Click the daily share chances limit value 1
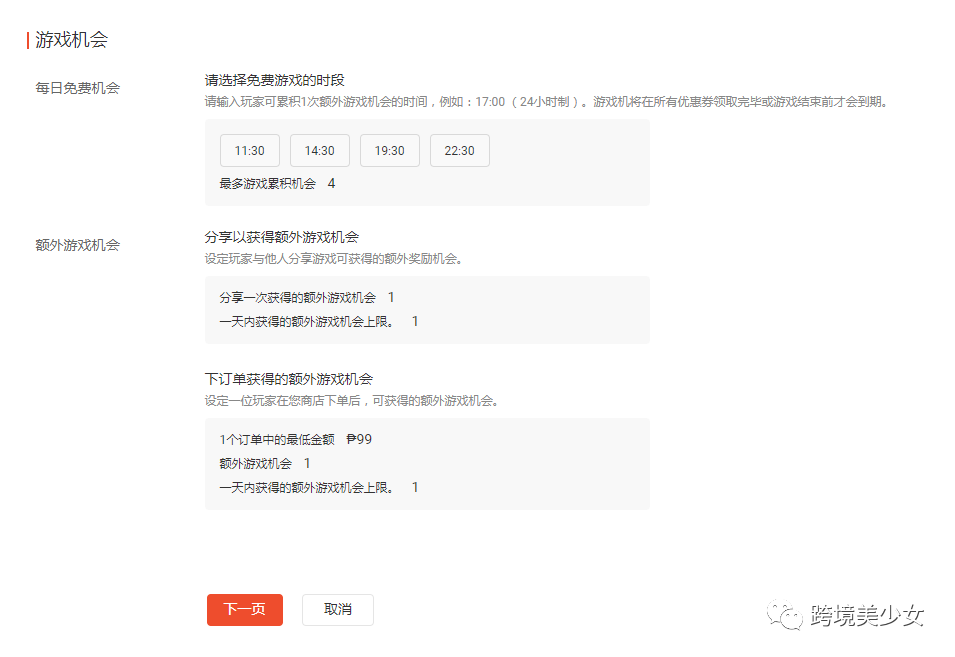This screenshot has height=657, width=955. (x=414, y=322)
